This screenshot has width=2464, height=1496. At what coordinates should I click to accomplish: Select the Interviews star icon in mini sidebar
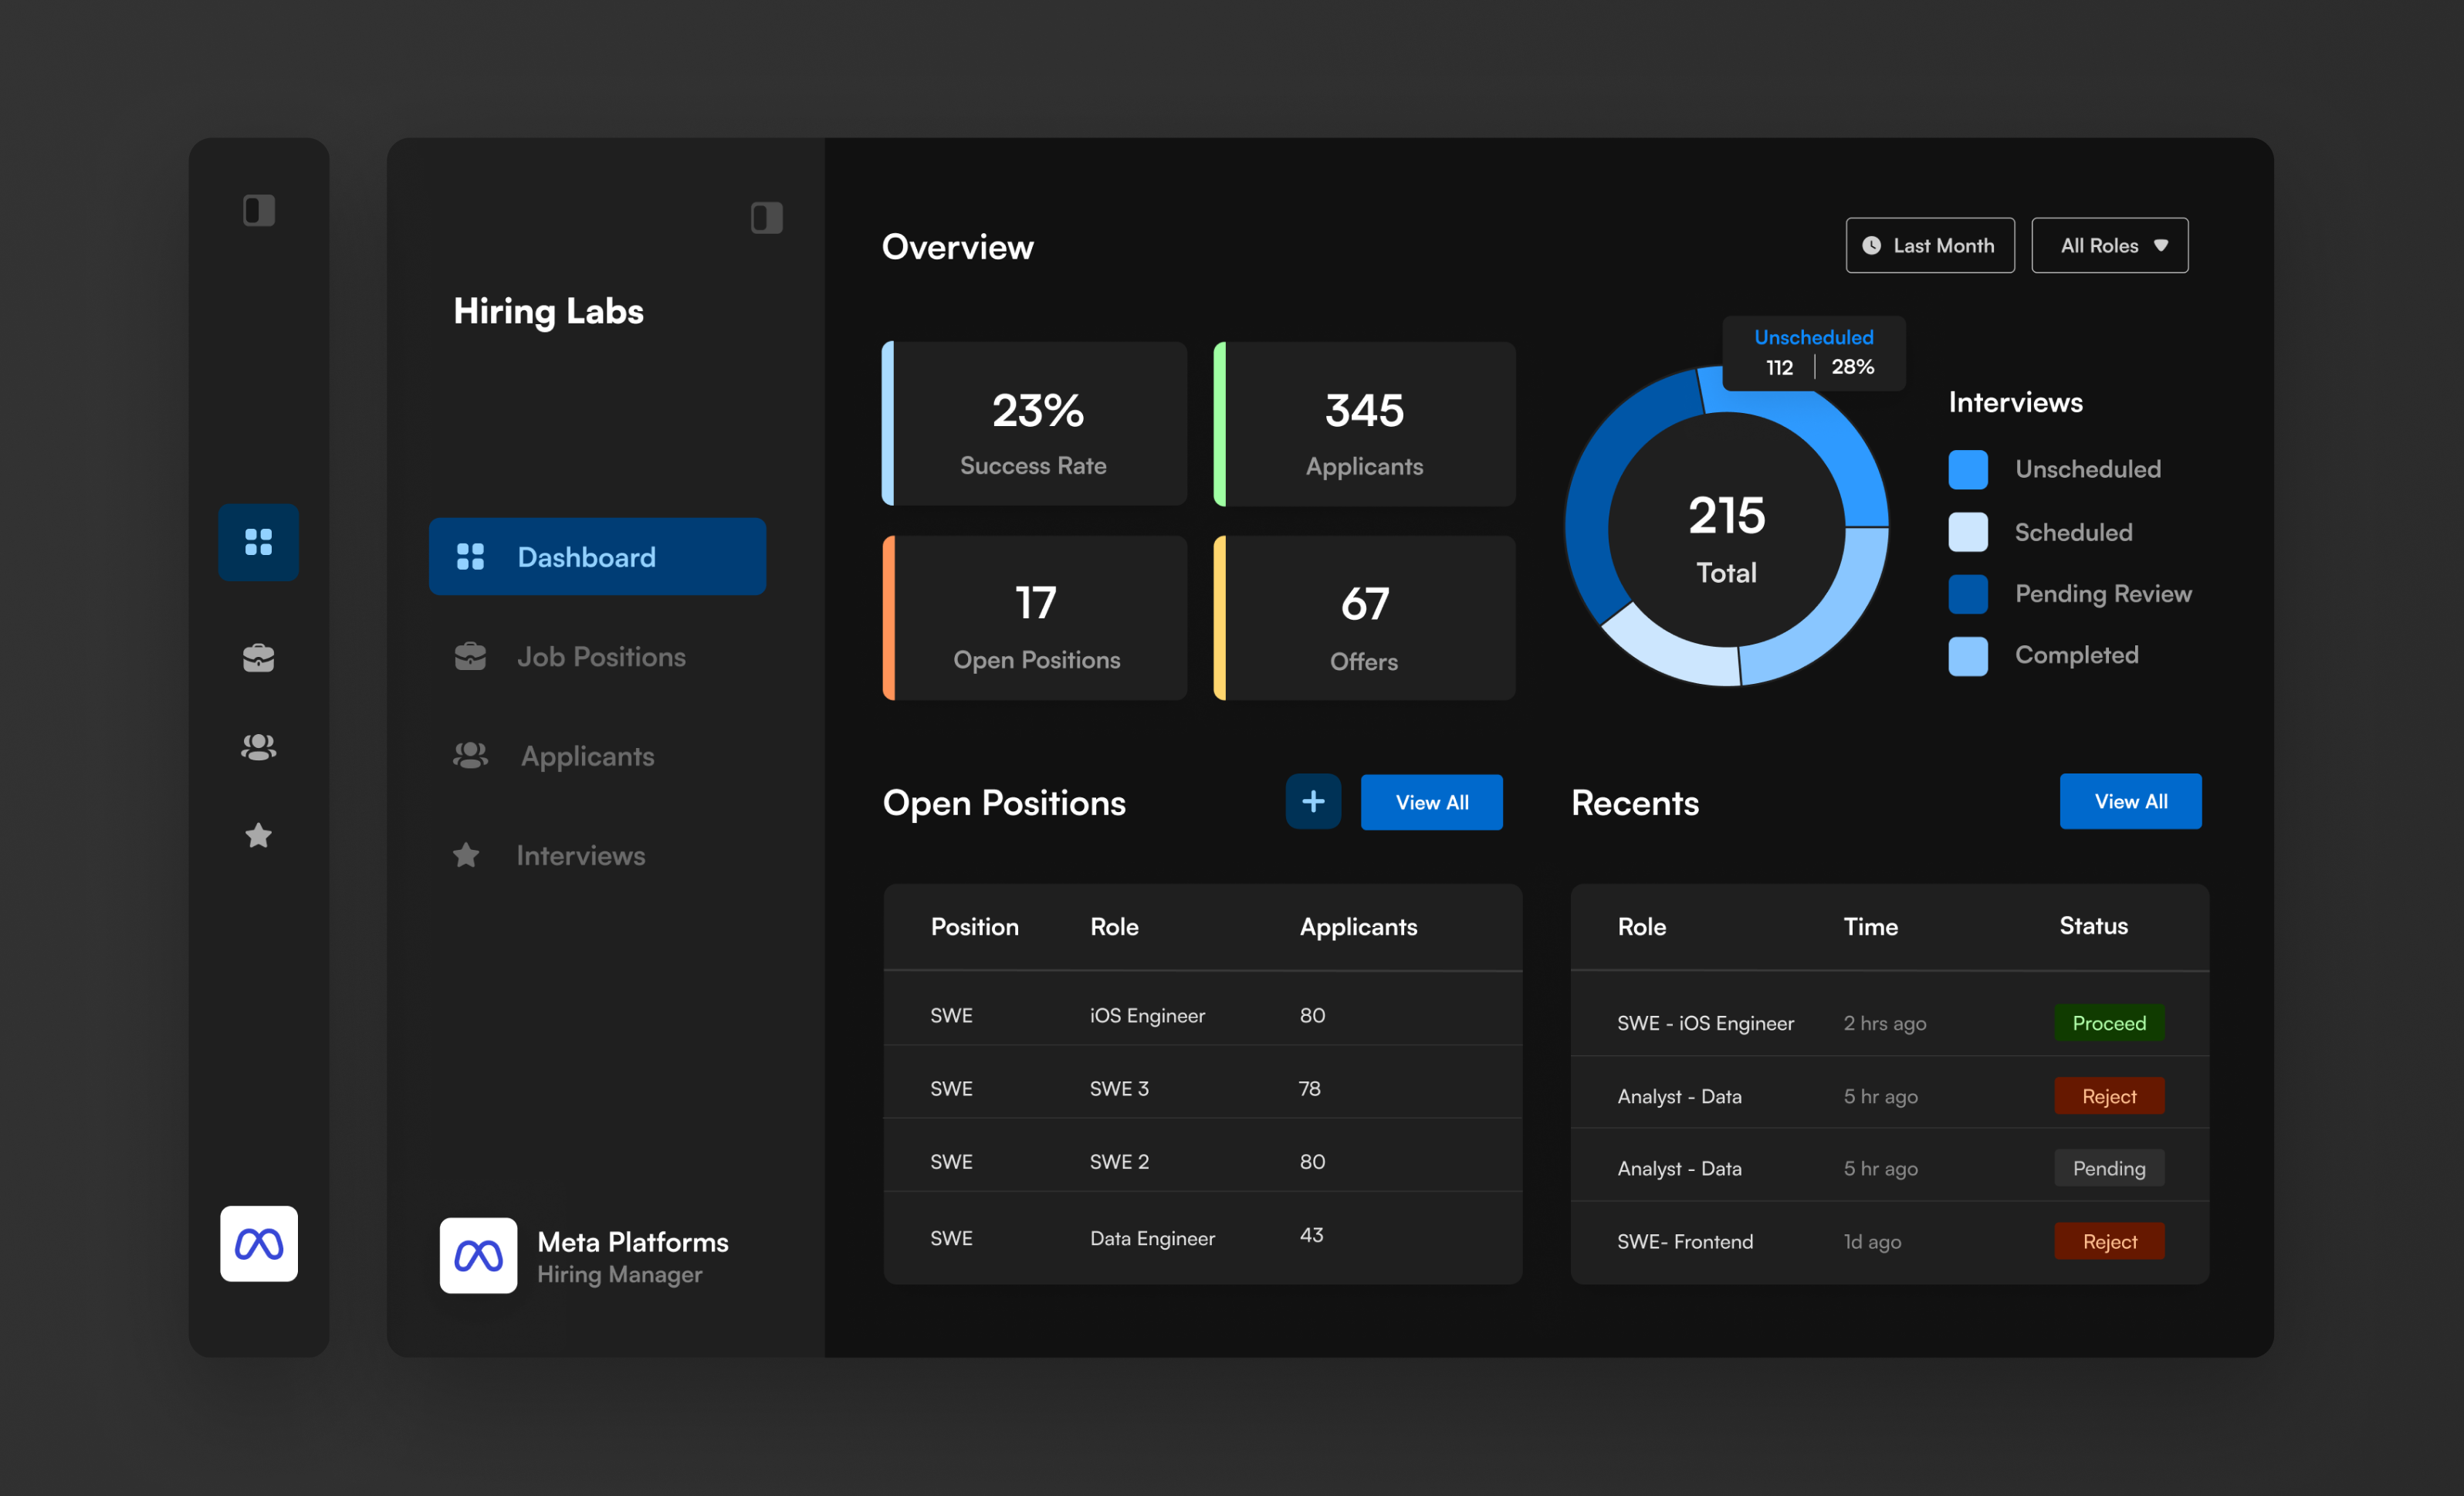pos(258,836)
